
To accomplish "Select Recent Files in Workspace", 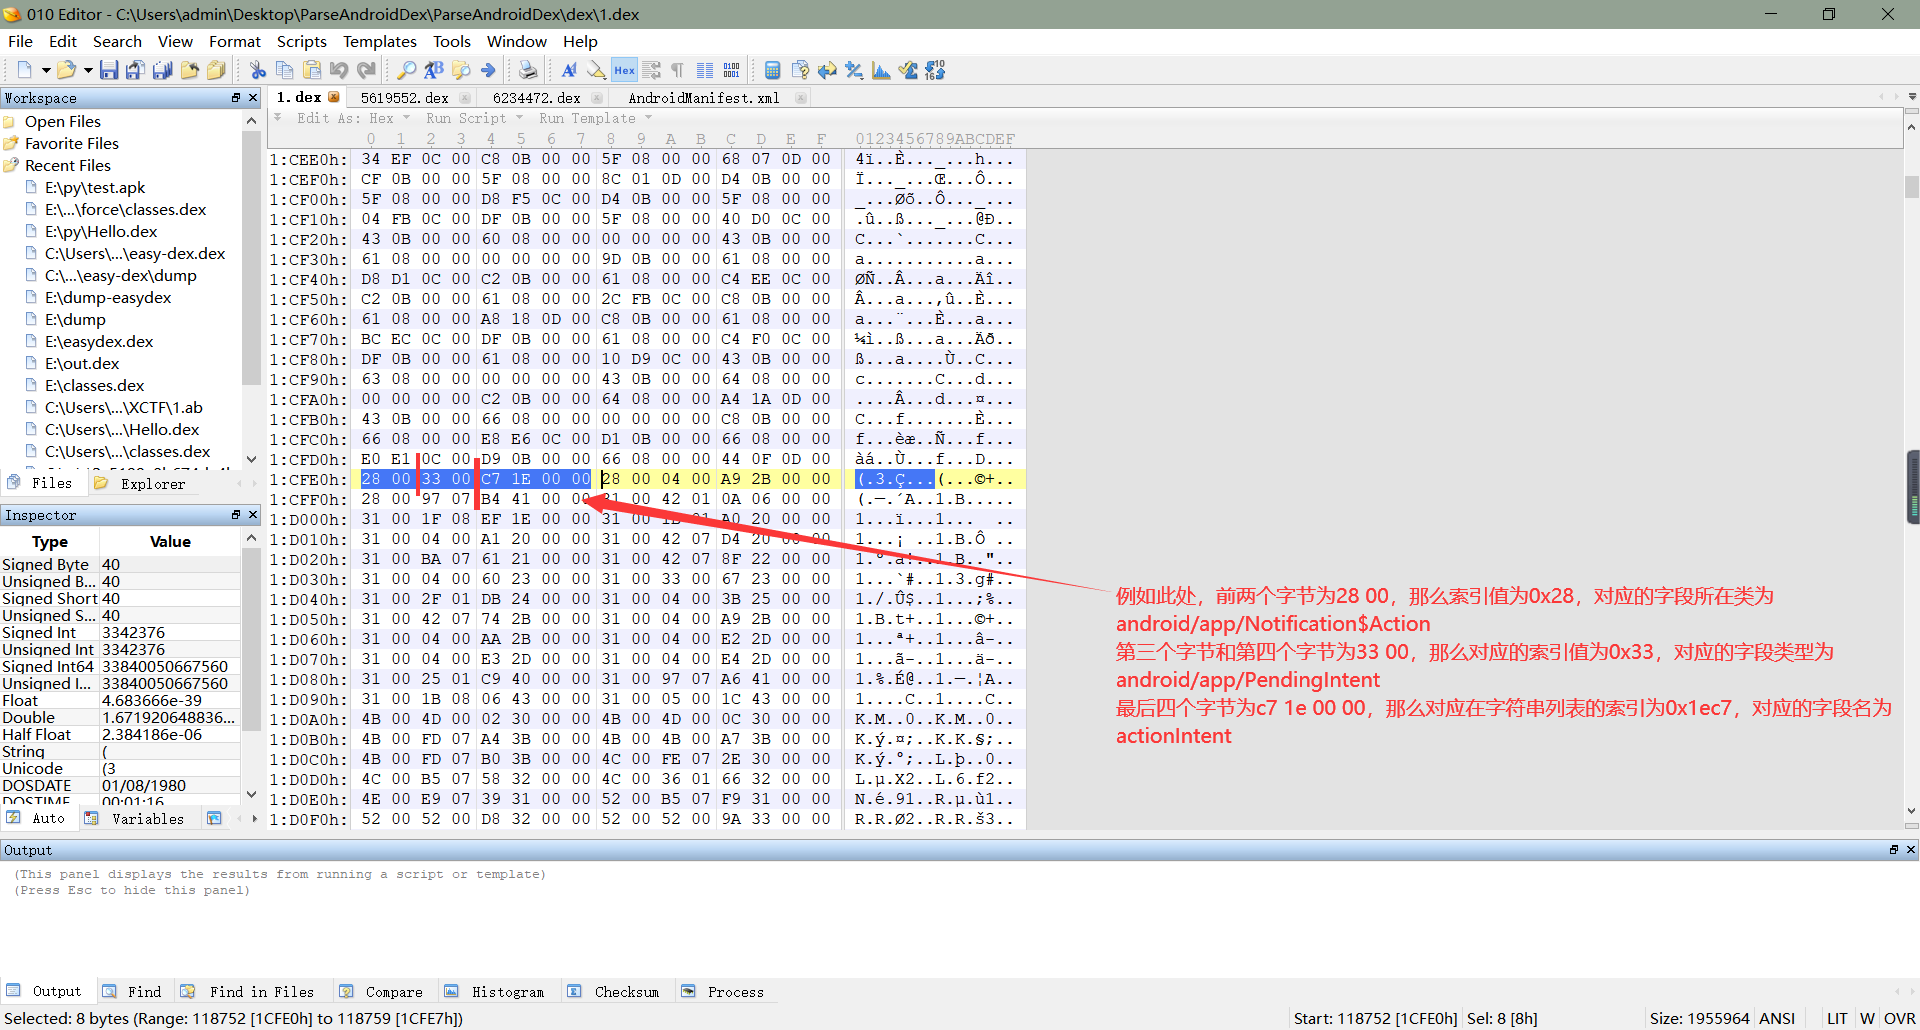I will (68, 165).
